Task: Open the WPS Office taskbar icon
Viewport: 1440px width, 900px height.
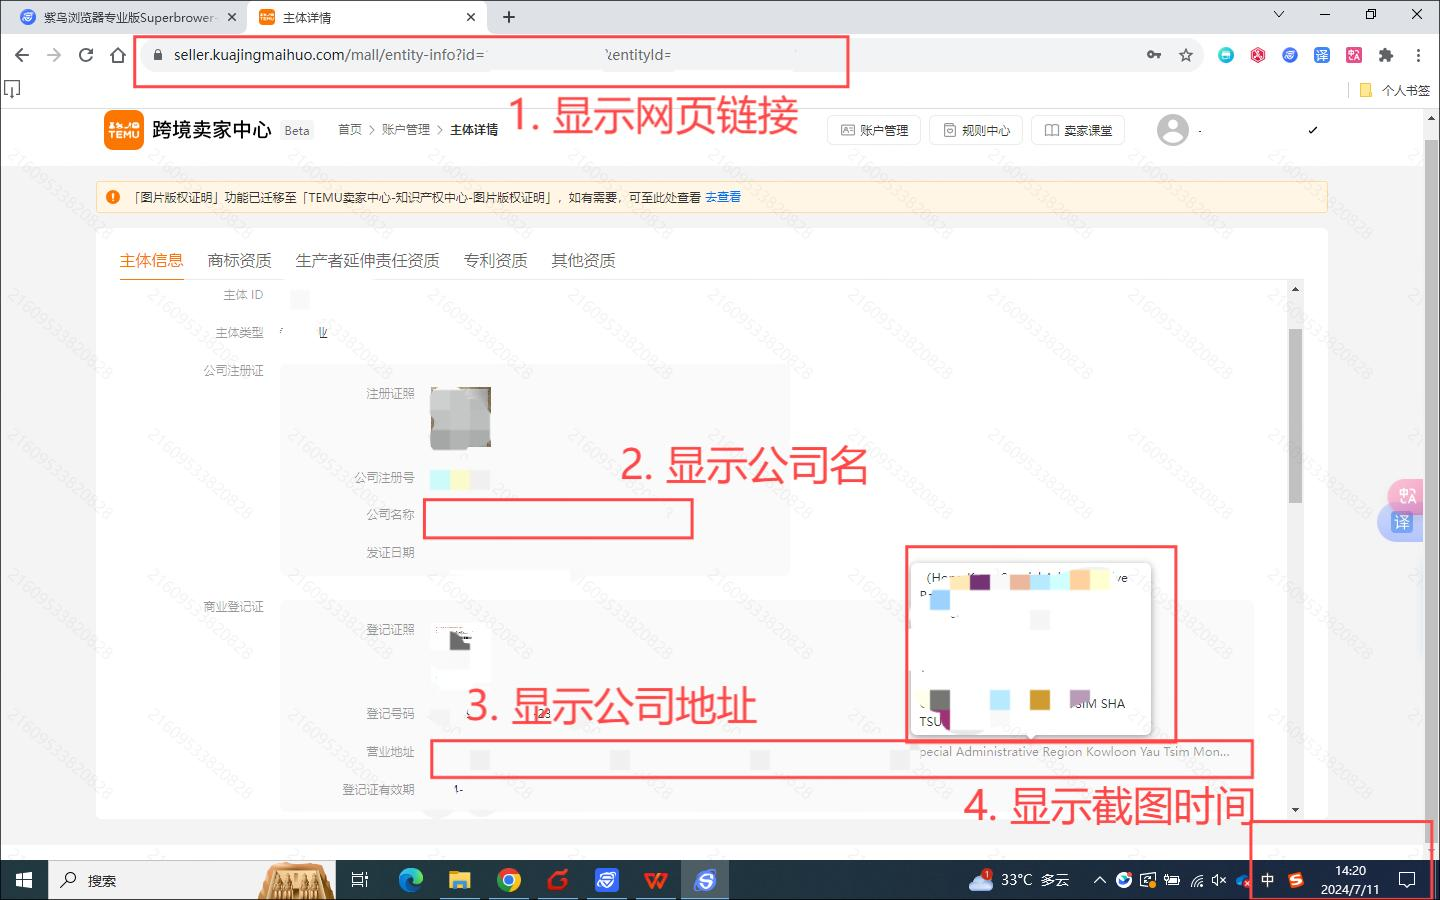Action: point(656,880)
